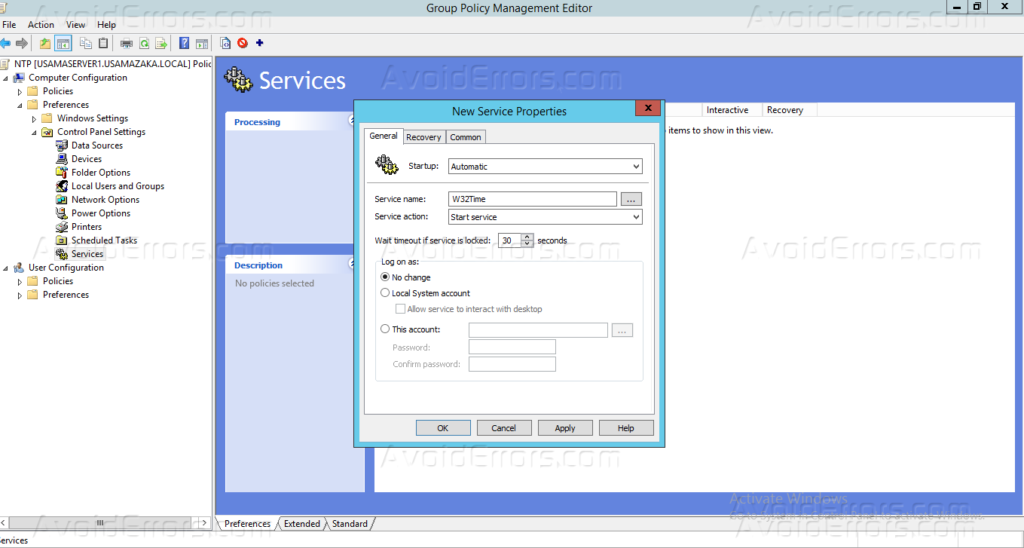Screen dimensions: 1024x548
Task: Open the Service action dropdown
Action: pyautogui.click(x=544, y=217)
